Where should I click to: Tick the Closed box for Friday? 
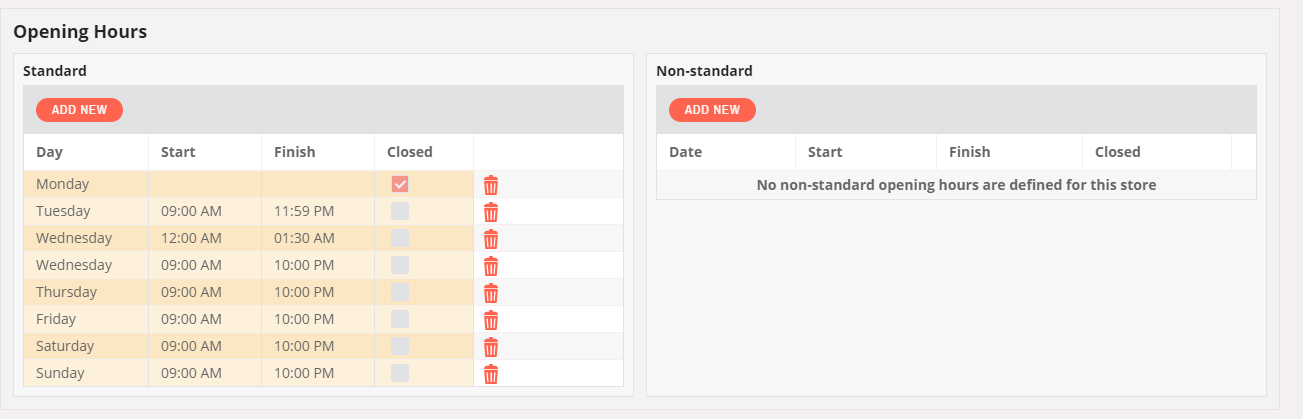[400, 319]
